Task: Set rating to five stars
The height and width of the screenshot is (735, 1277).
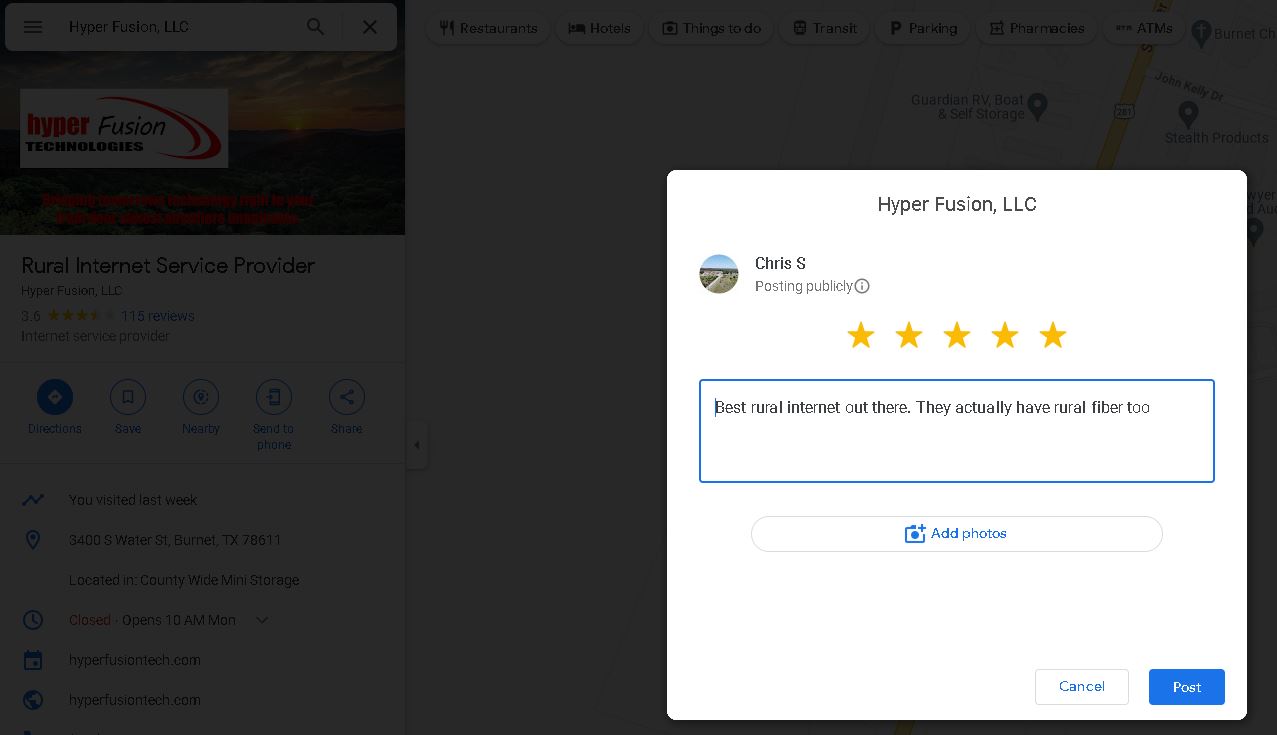Action: pos(1053,335)
